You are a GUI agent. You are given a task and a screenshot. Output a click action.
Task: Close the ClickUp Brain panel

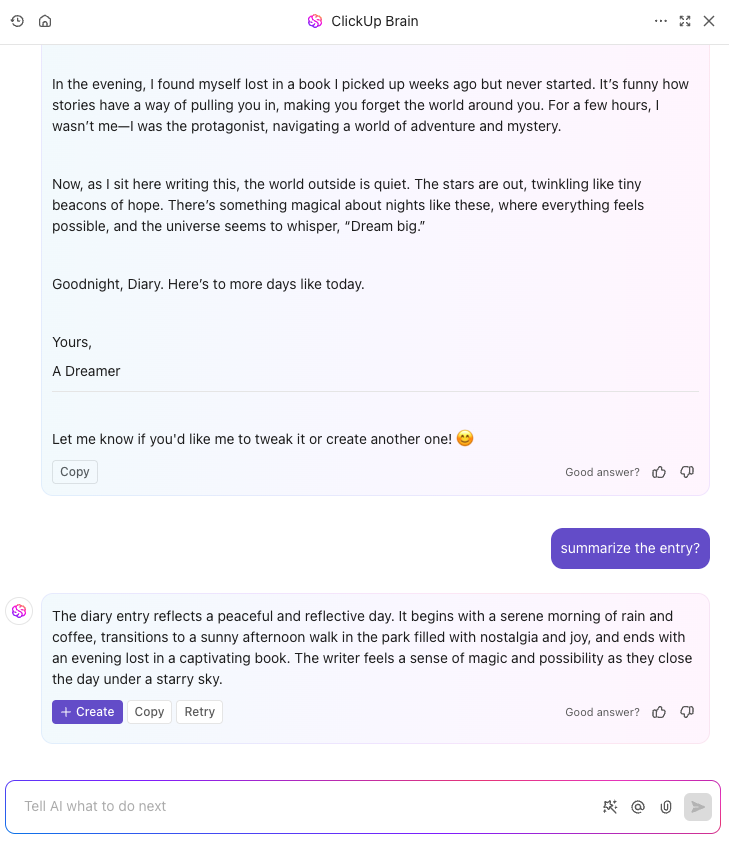(709, 21)
